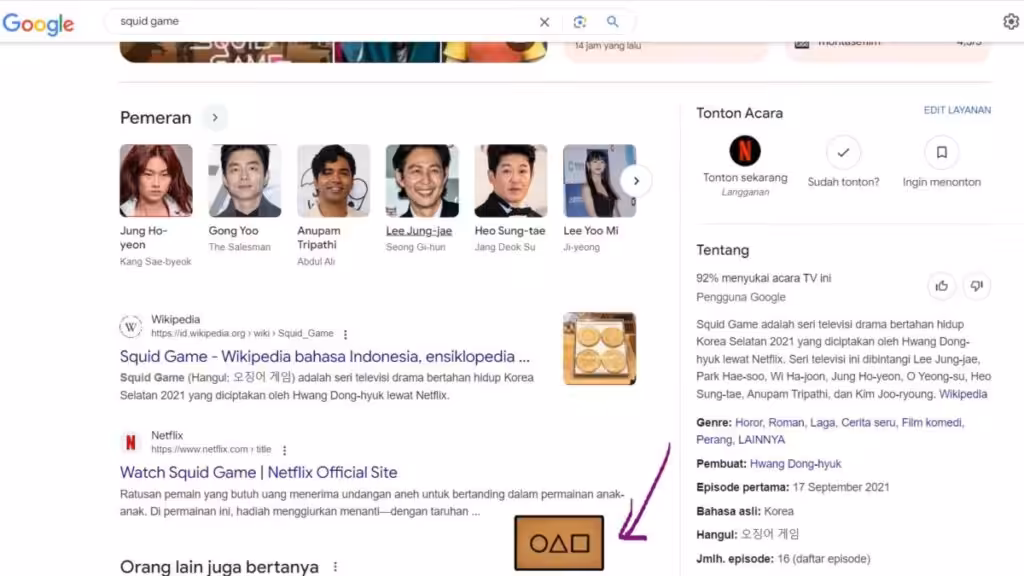1024x576 pixels.
Task: Click the Netflix Tonton sekarang icon
Action: [745, 152]
